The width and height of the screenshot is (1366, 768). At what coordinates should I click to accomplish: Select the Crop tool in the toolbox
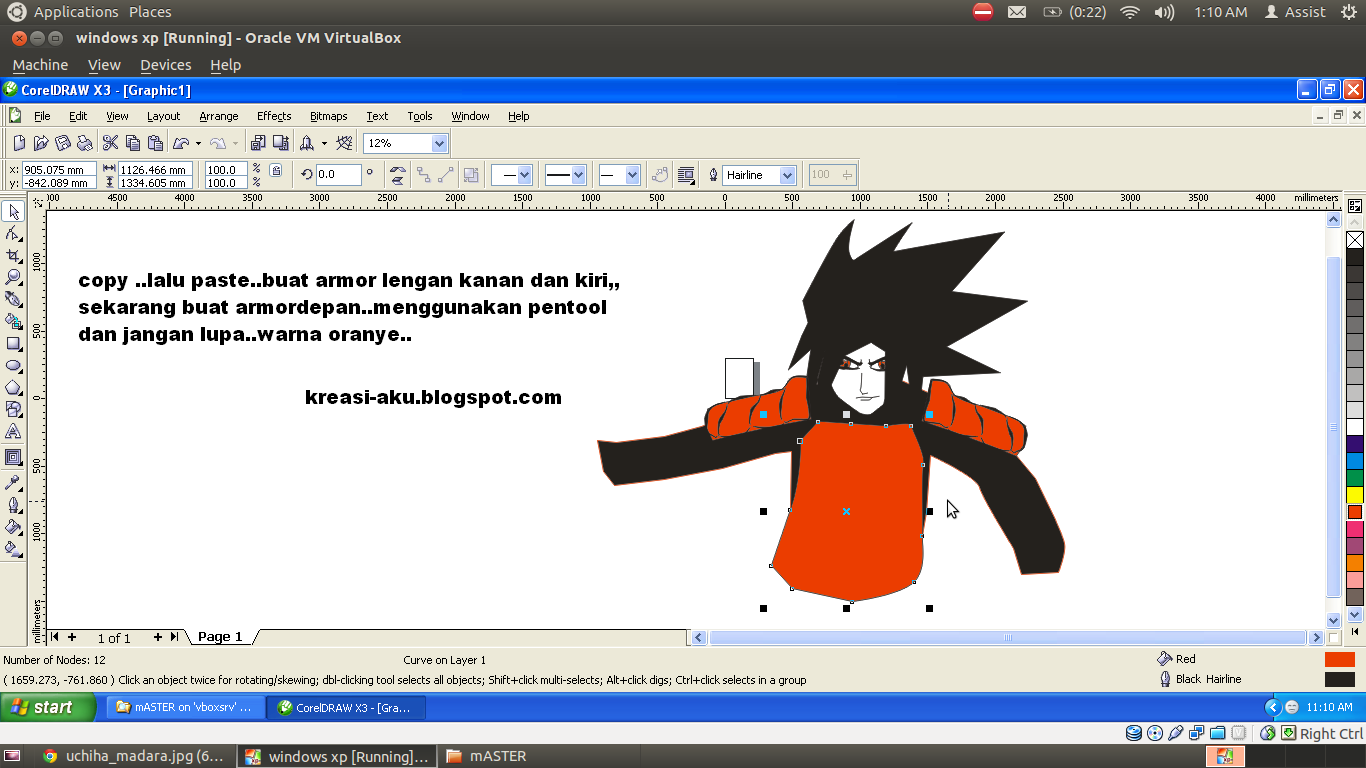click(x=13, y=255)
